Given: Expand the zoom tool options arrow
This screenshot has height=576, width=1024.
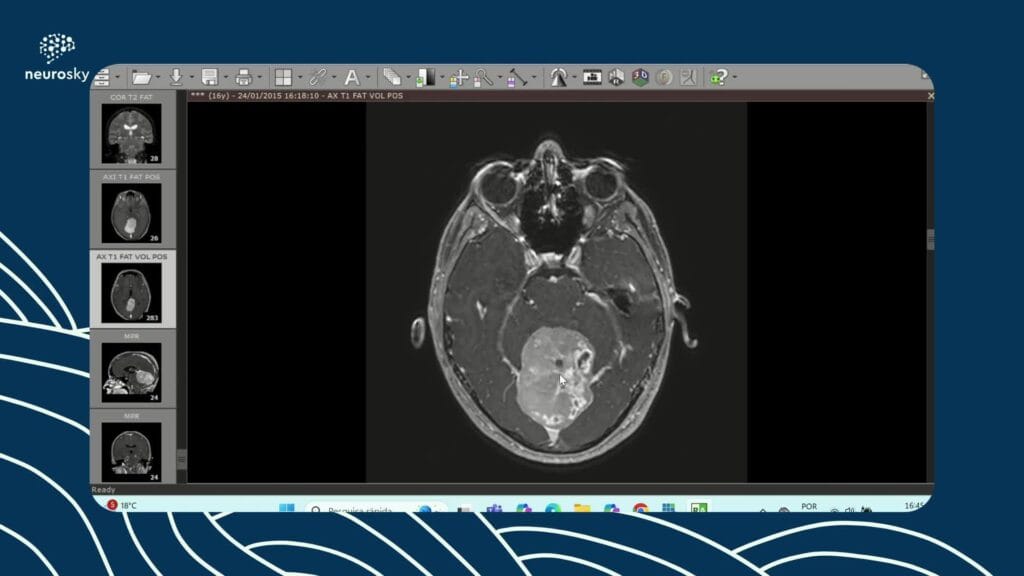Looking at the screenshot, I should (x=500, y=75).
